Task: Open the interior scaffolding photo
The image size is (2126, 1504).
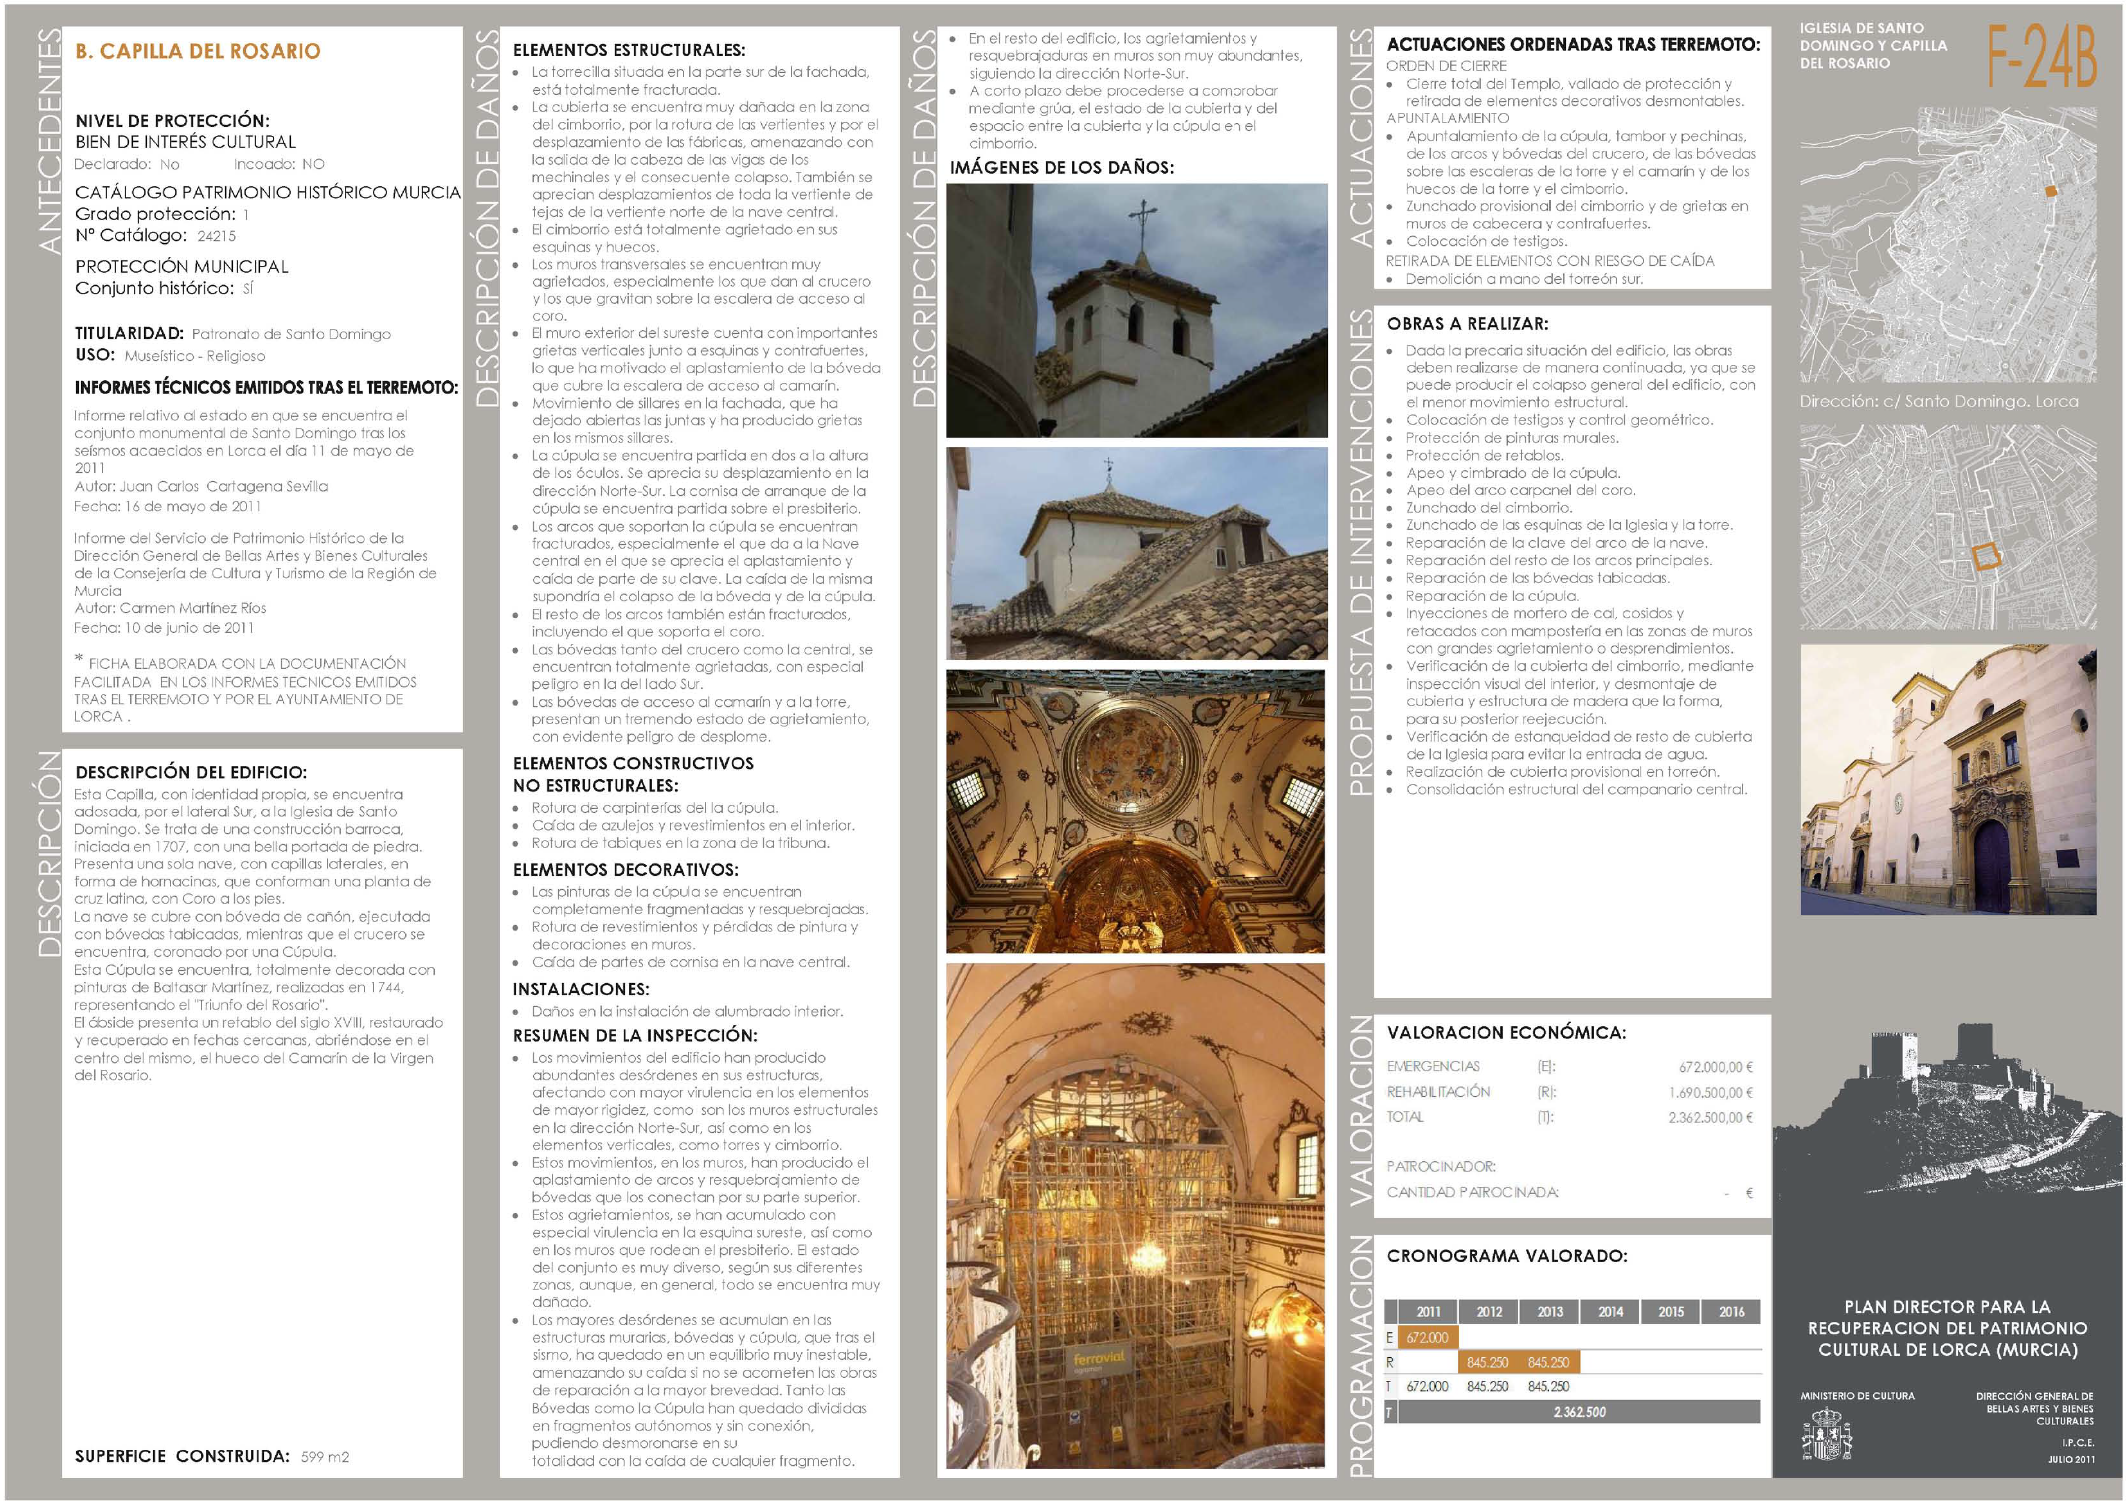Action: point(1136,1216)
